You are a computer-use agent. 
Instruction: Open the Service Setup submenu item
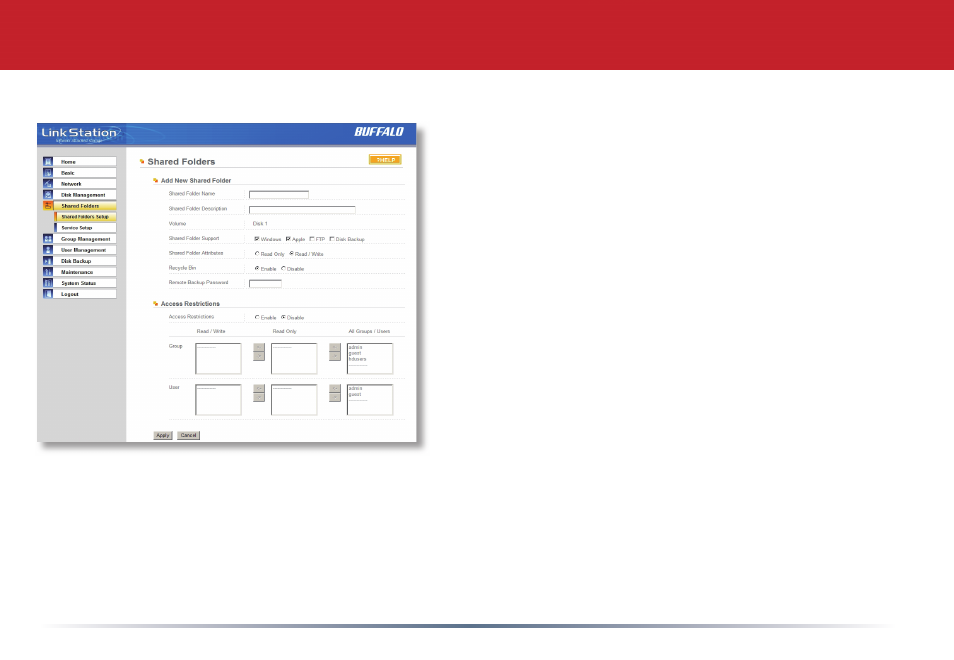(x=85, y=228)
